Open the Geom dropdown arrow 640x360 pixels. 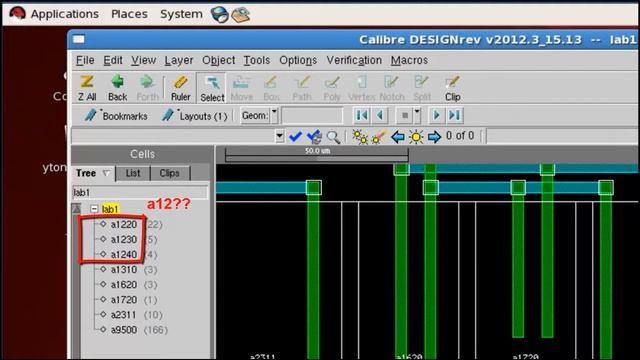[x=274, y=116]
